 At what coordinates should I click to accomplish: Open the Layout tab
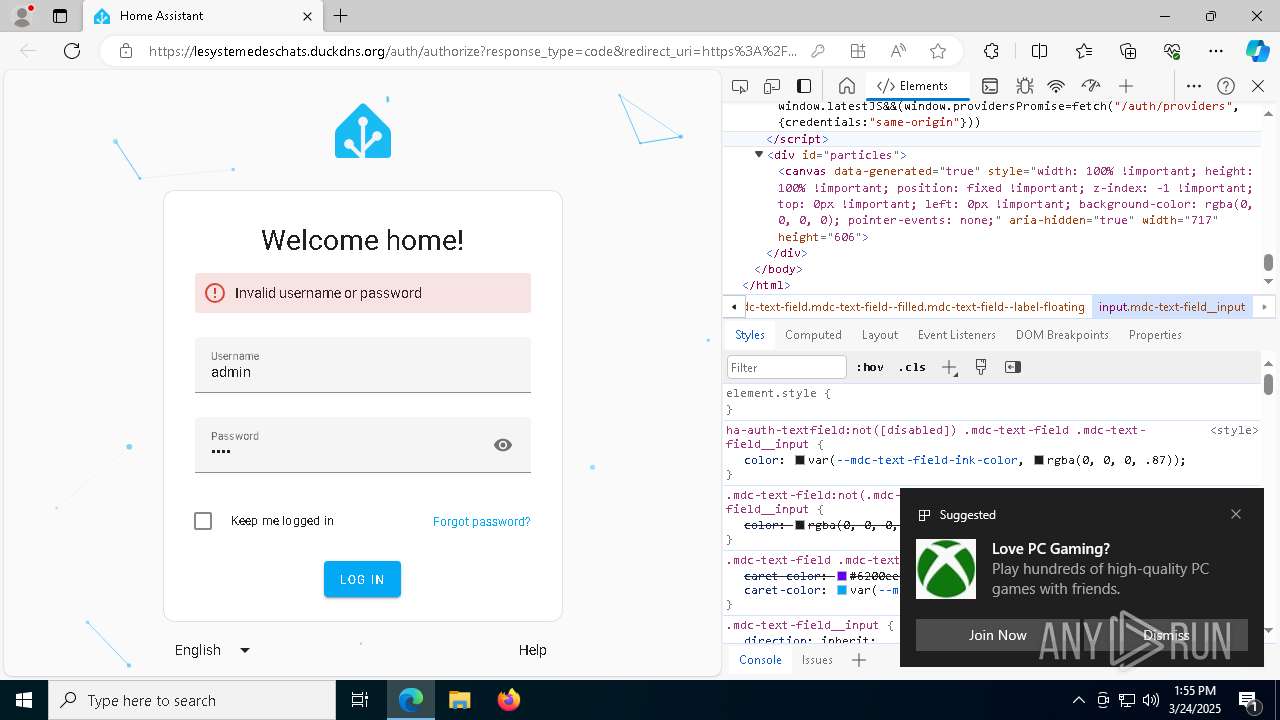click(880, 335)
